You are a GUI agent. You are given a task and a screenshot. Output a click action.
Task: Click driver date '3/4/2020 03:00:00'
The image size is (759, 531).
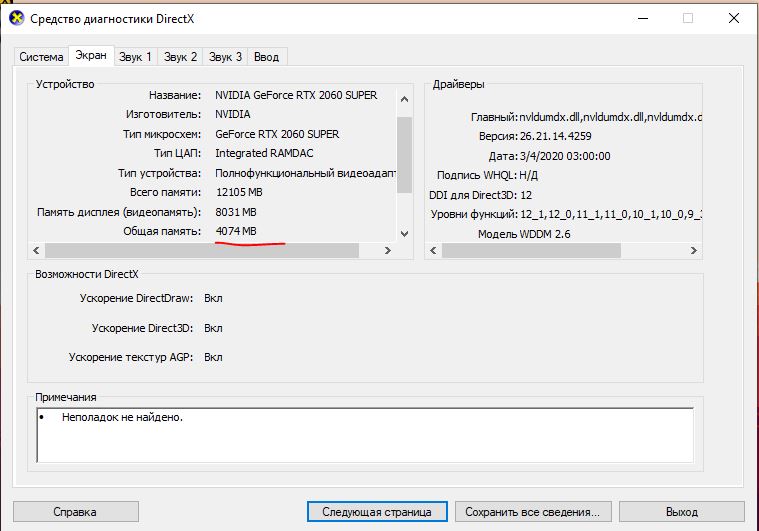[x=565, y=156]
